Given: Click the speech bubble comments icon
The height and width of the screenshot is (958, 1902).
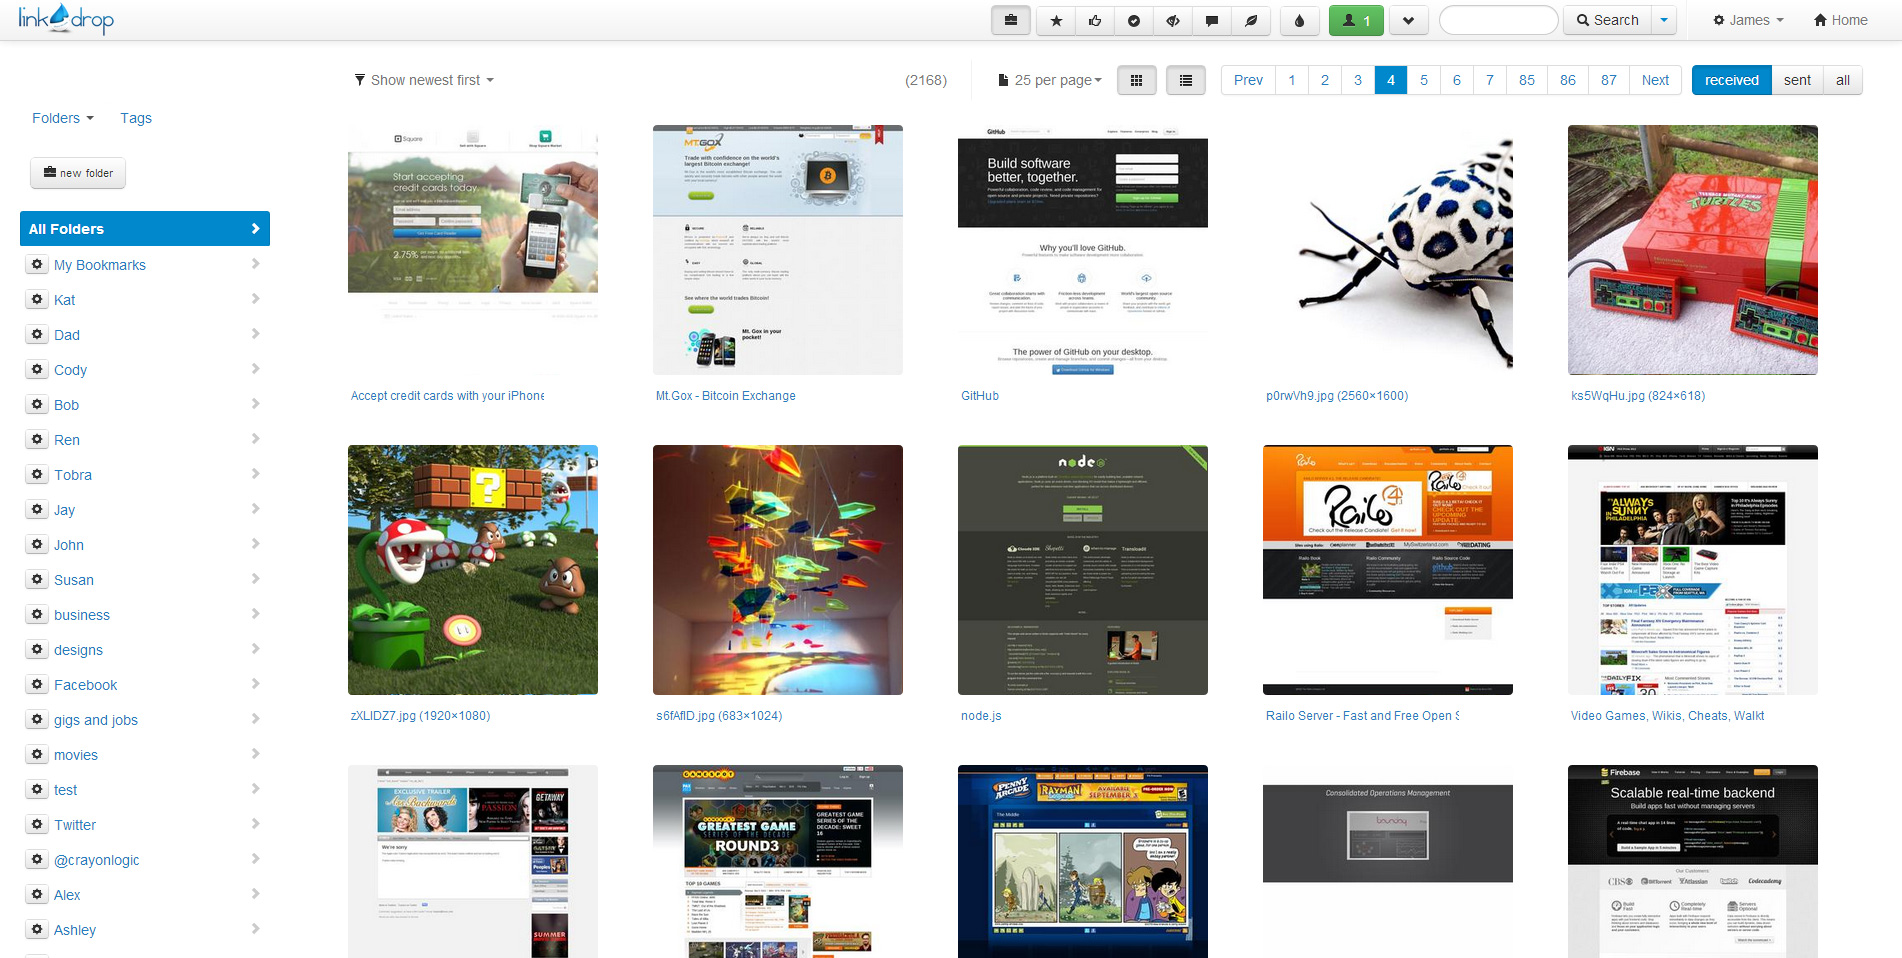Looking at the screenshot, I should 1212,20.
